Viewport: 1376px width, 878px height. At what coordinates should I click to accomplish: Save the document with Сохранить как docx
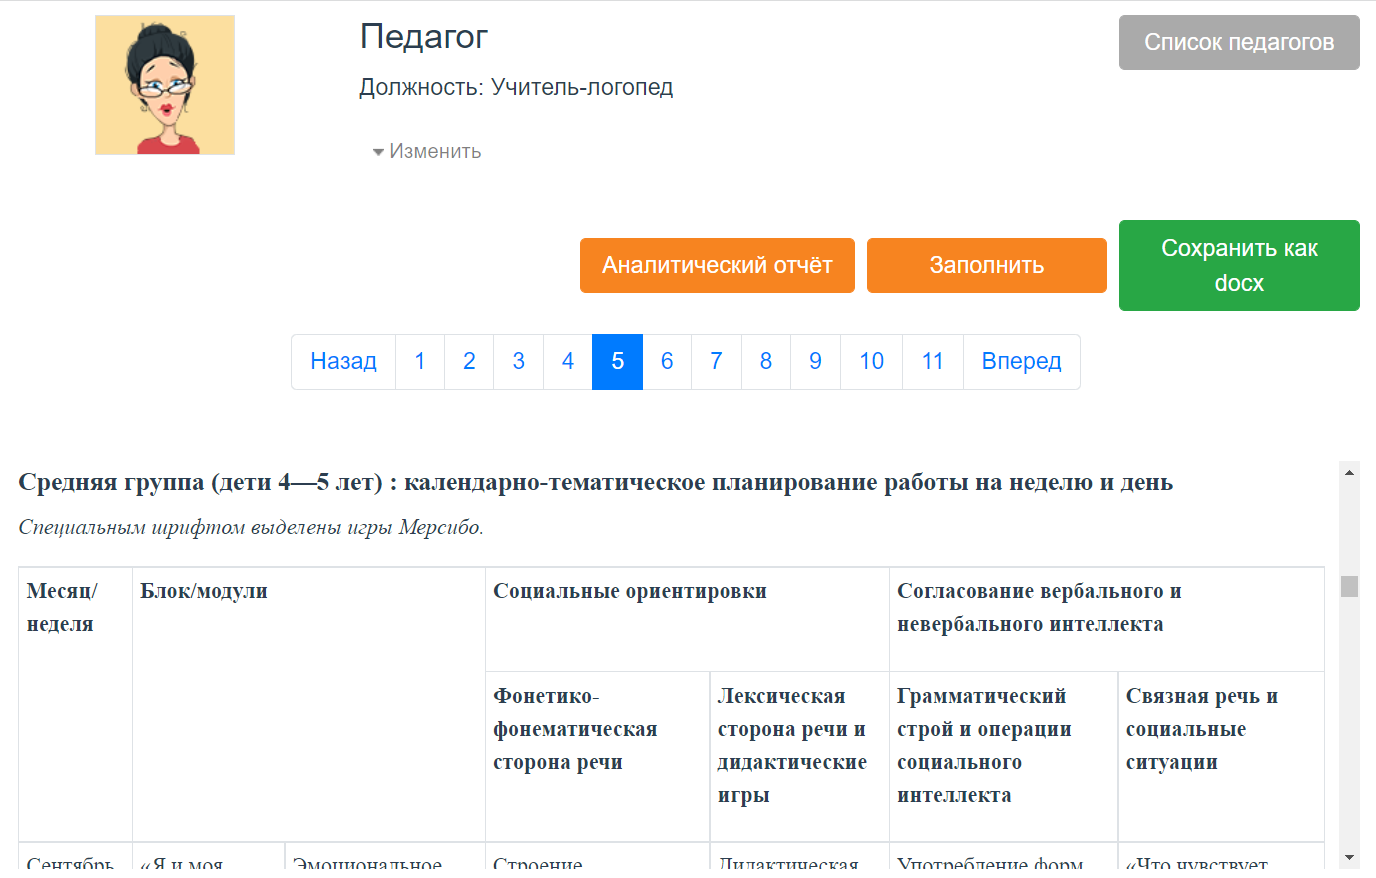click(1238, 265)
